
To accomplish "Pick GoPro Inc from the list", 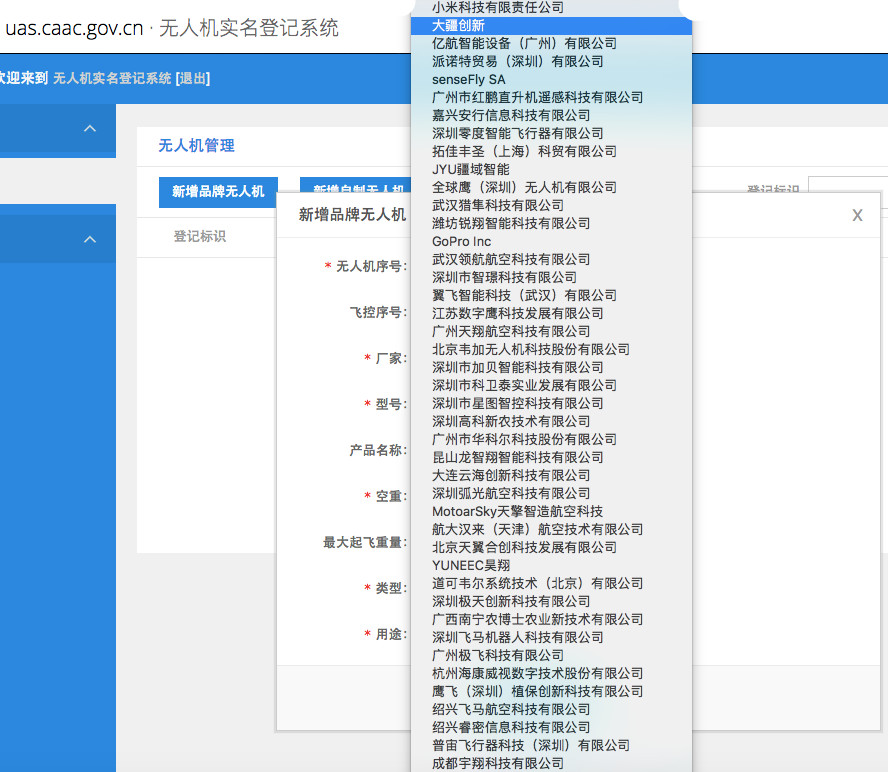I will [462, 241].
